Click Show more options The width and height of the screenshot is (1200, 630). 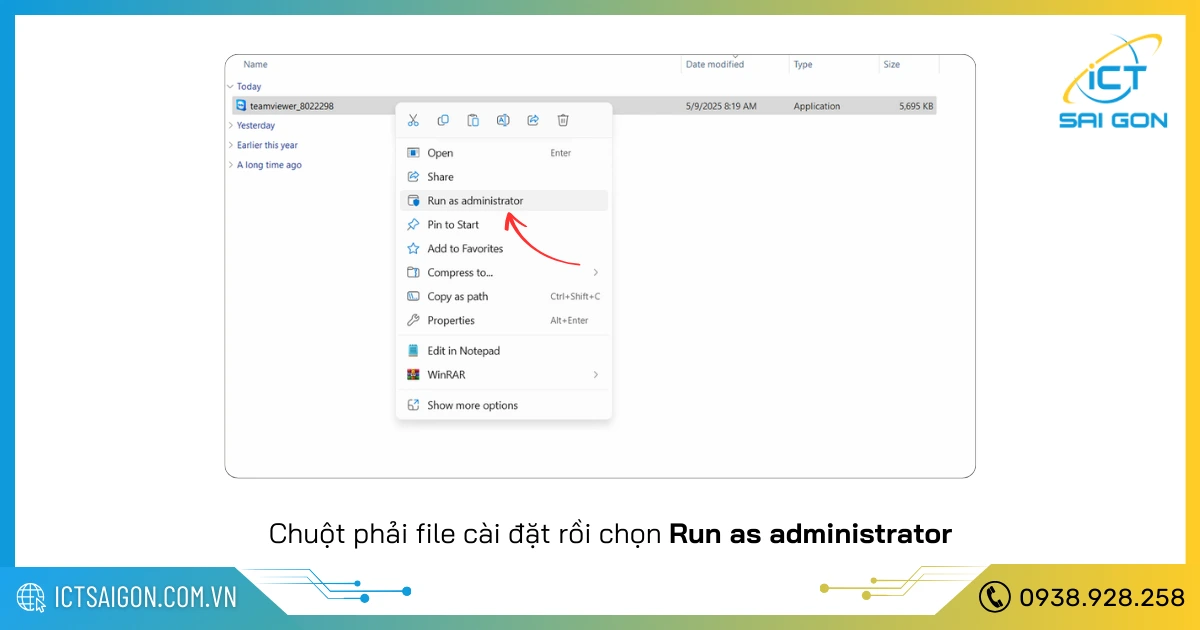pos(504,405)
